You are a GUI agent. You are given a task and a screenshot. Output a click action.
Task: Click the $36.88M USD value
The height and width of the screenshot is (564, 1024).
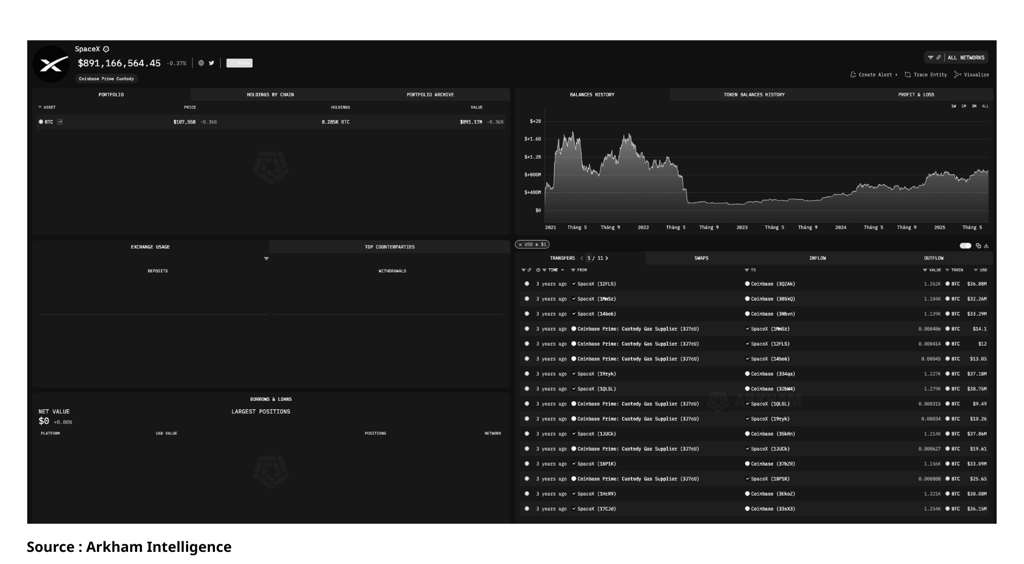[x=977, y=284]
